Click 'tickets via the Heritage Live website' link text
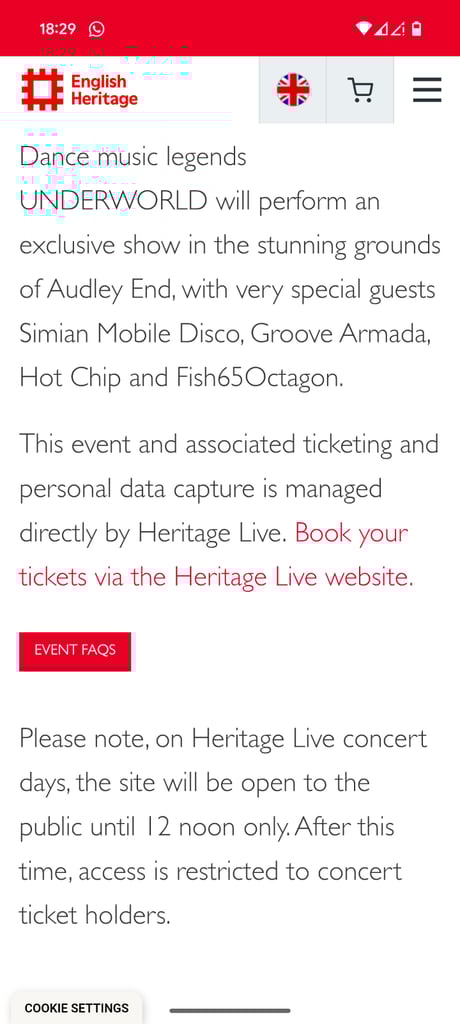The height and width of the screenshot is (1024, 460). (x=216, y=577)
